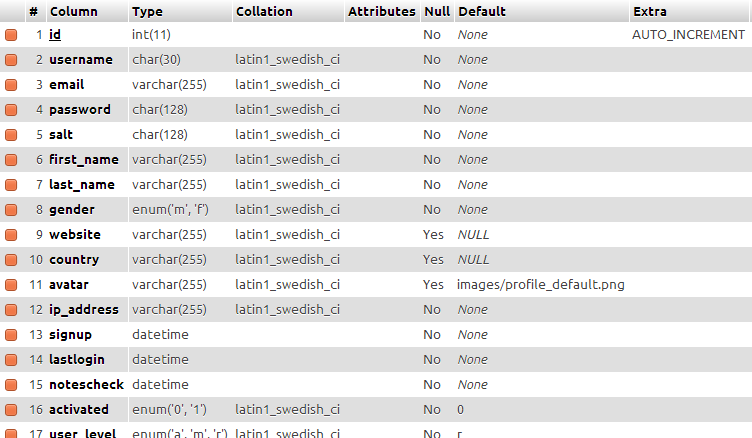
Task: Click the Column header
Action: point(73,12)
